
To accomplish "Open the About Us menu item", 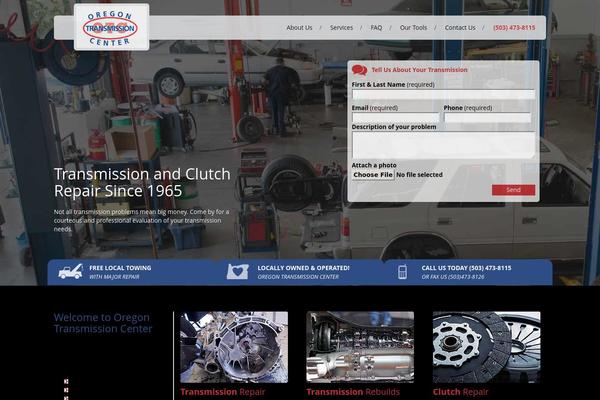I will [299, 28].
